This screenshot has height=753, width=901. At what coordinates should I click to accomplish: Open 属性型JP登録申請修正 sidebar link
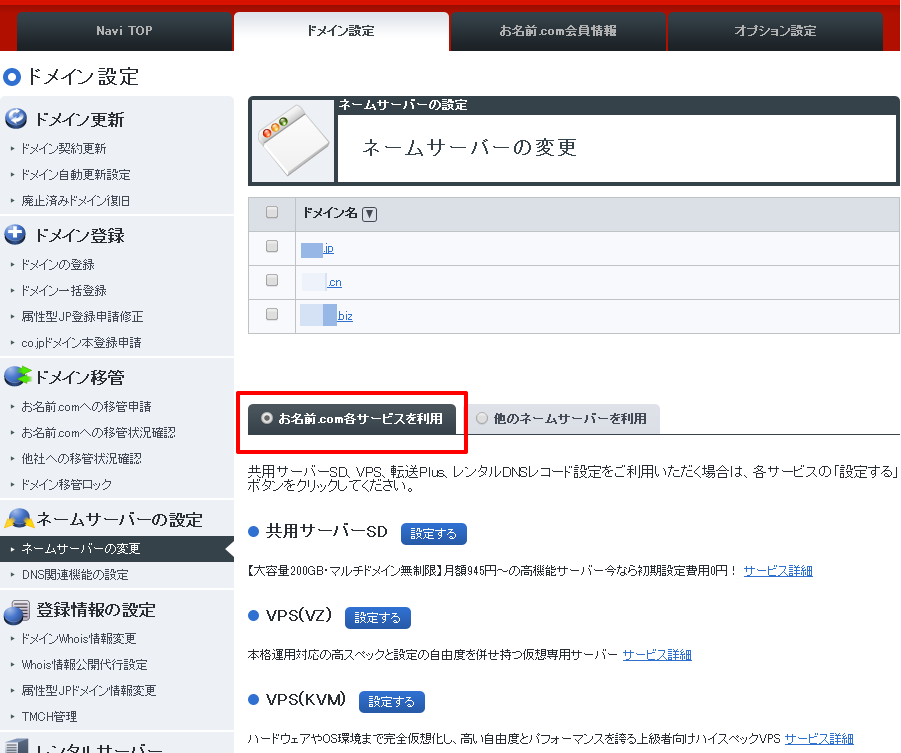(x=82, y=317)
